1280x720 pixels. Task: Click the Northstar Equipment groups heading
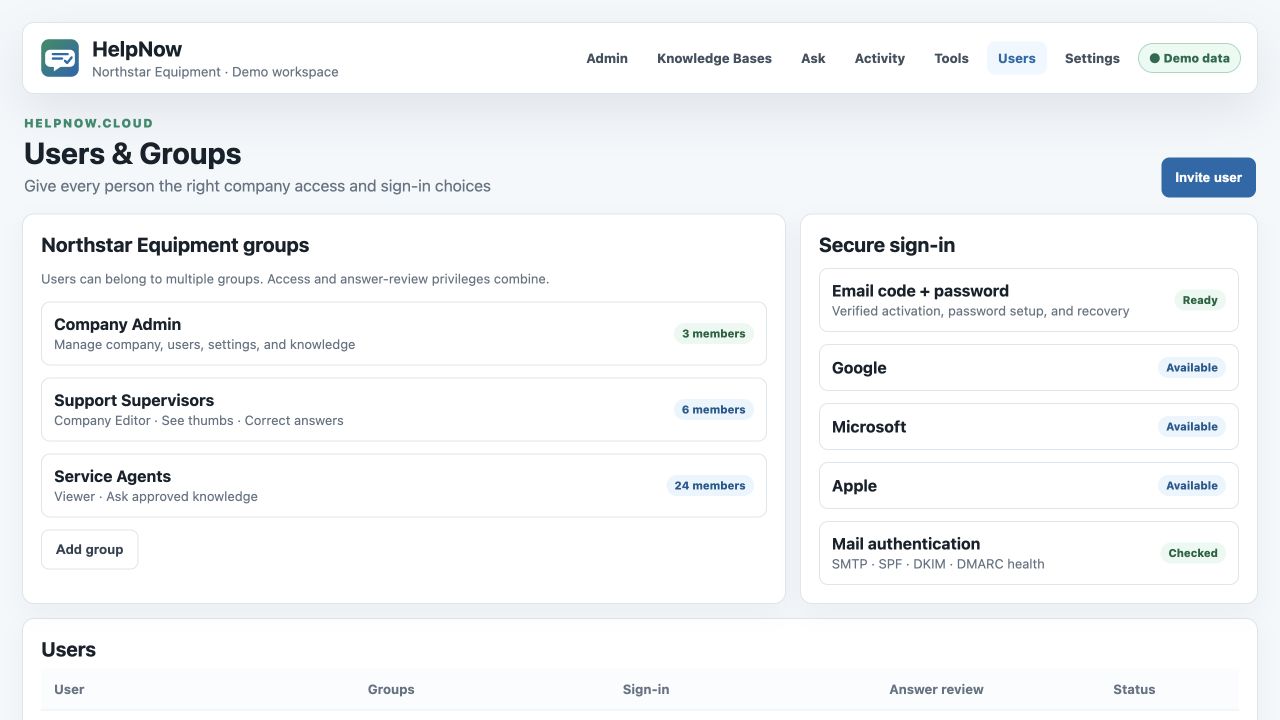pyautogui.click(x=175, y=245)
